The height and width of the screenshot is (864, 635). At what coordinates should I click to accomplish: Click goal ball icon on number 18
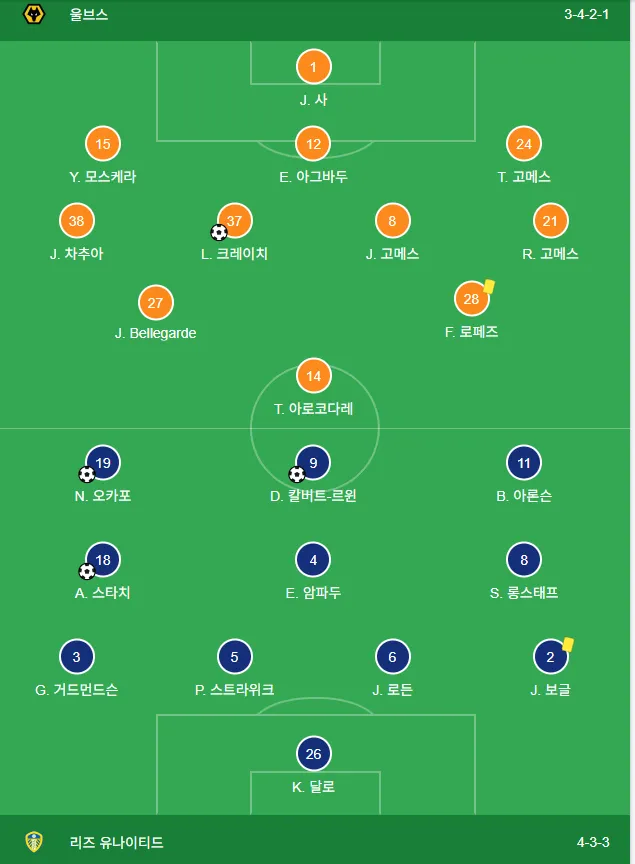pyautogui.click(x=87, y=571)
